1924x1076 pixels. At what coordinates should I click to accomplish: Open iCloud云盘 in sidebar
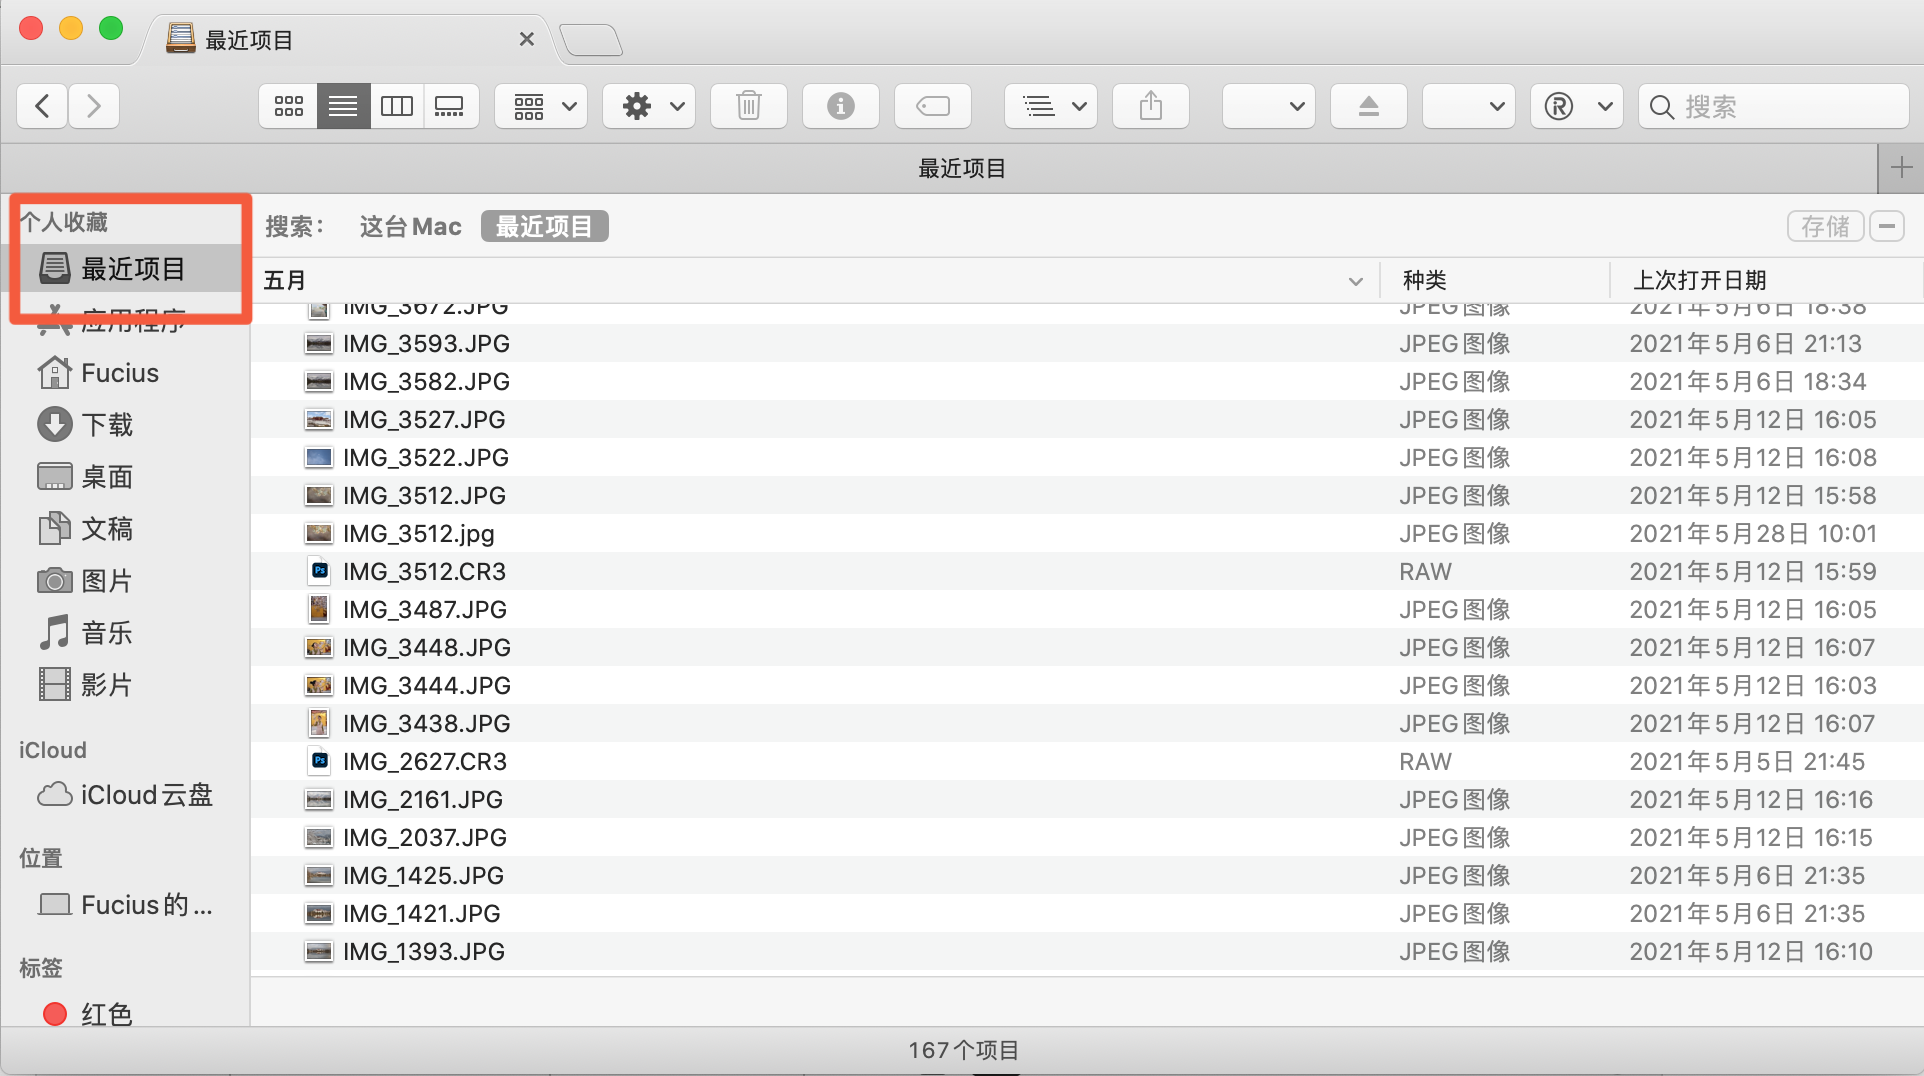coord(126,795)
